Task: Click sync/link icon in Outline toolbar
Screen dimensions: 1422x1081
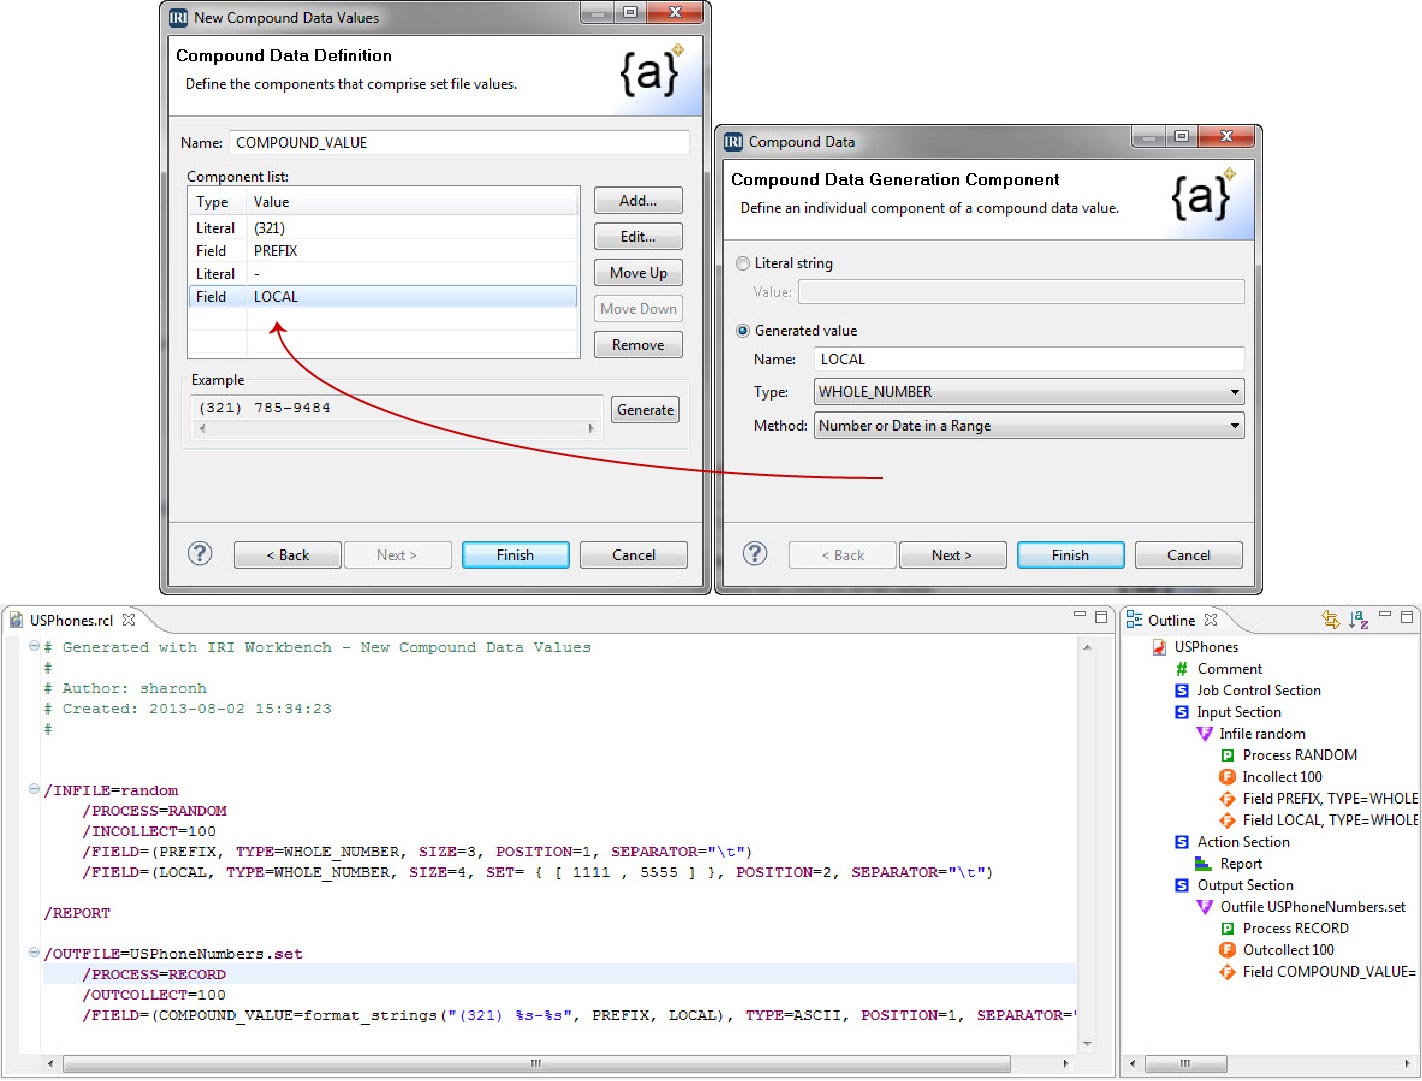Action: pos(1330,620)
